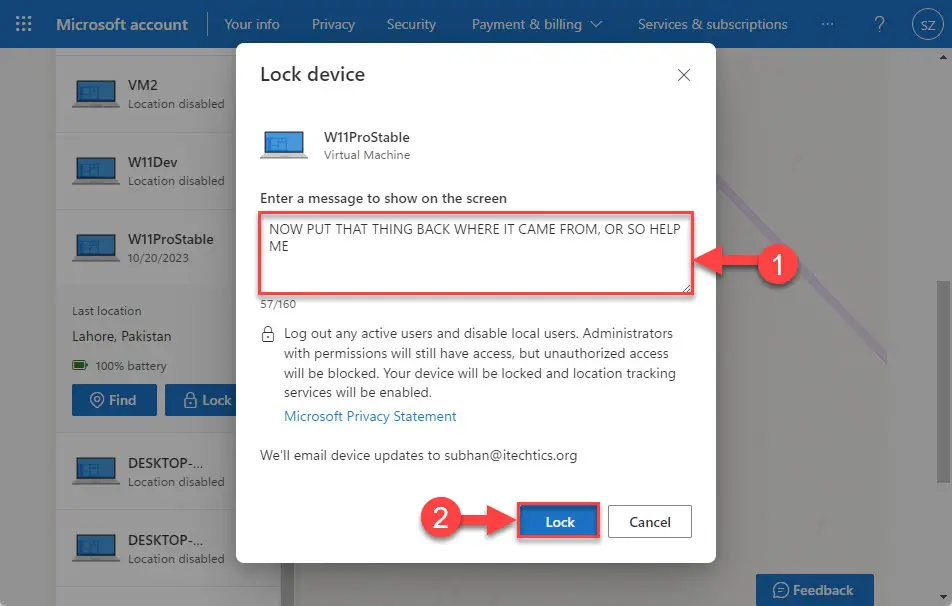This screenshot has height=606, width=952.
Task: Click the W11Dev laptop icon
Action: tap(95, 171)
